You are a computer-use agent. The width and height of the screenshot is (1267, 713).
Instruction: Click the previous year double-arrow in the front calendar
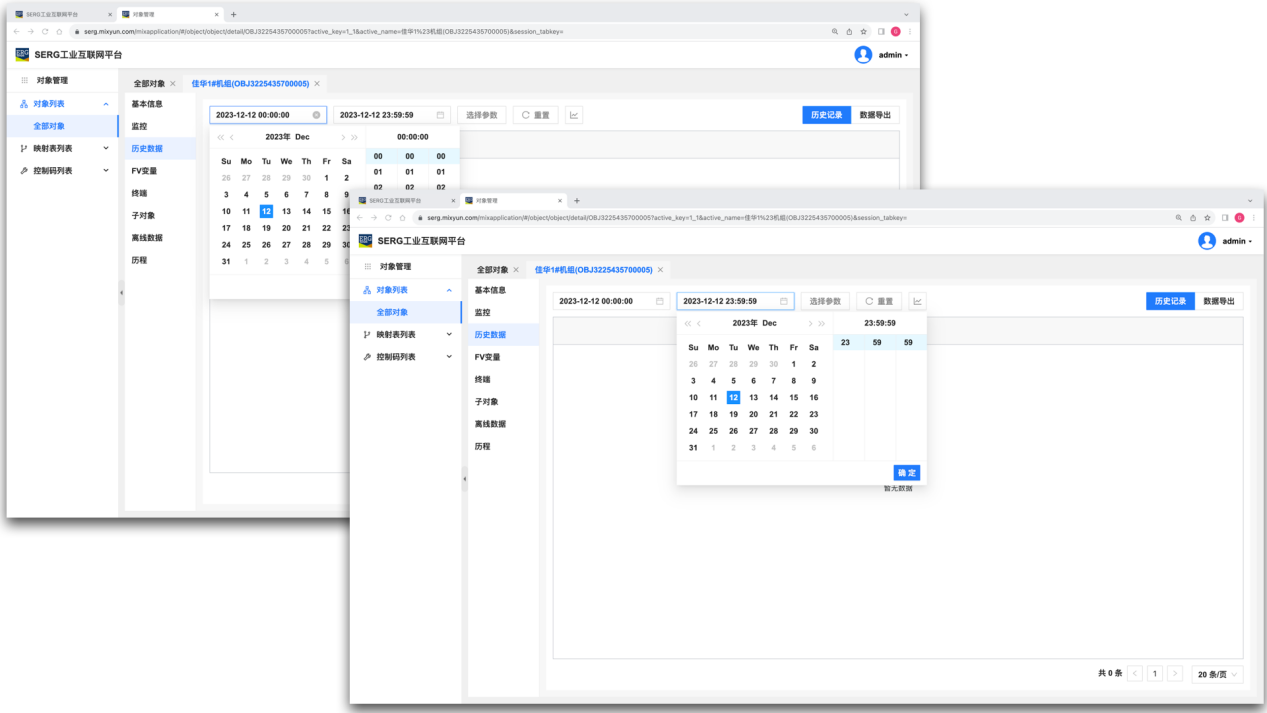pos(687,324)
